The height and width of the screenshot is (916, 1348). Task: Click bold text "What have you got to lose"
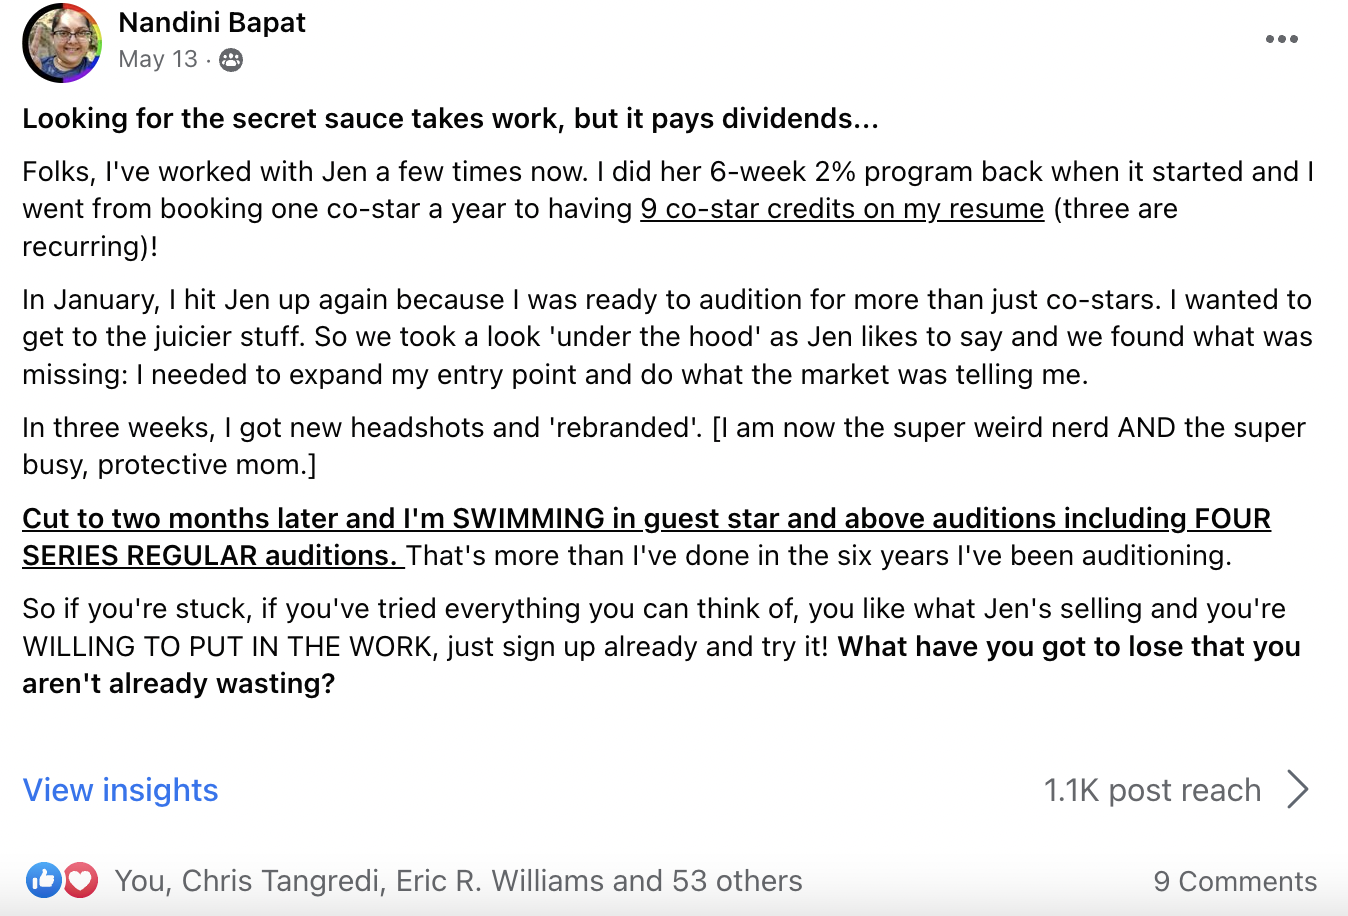(1068, 647)
